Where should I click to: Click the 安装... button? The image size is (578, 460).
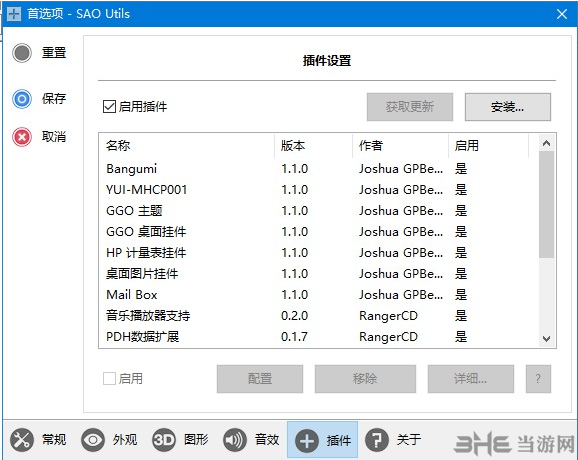pos(508,107)
